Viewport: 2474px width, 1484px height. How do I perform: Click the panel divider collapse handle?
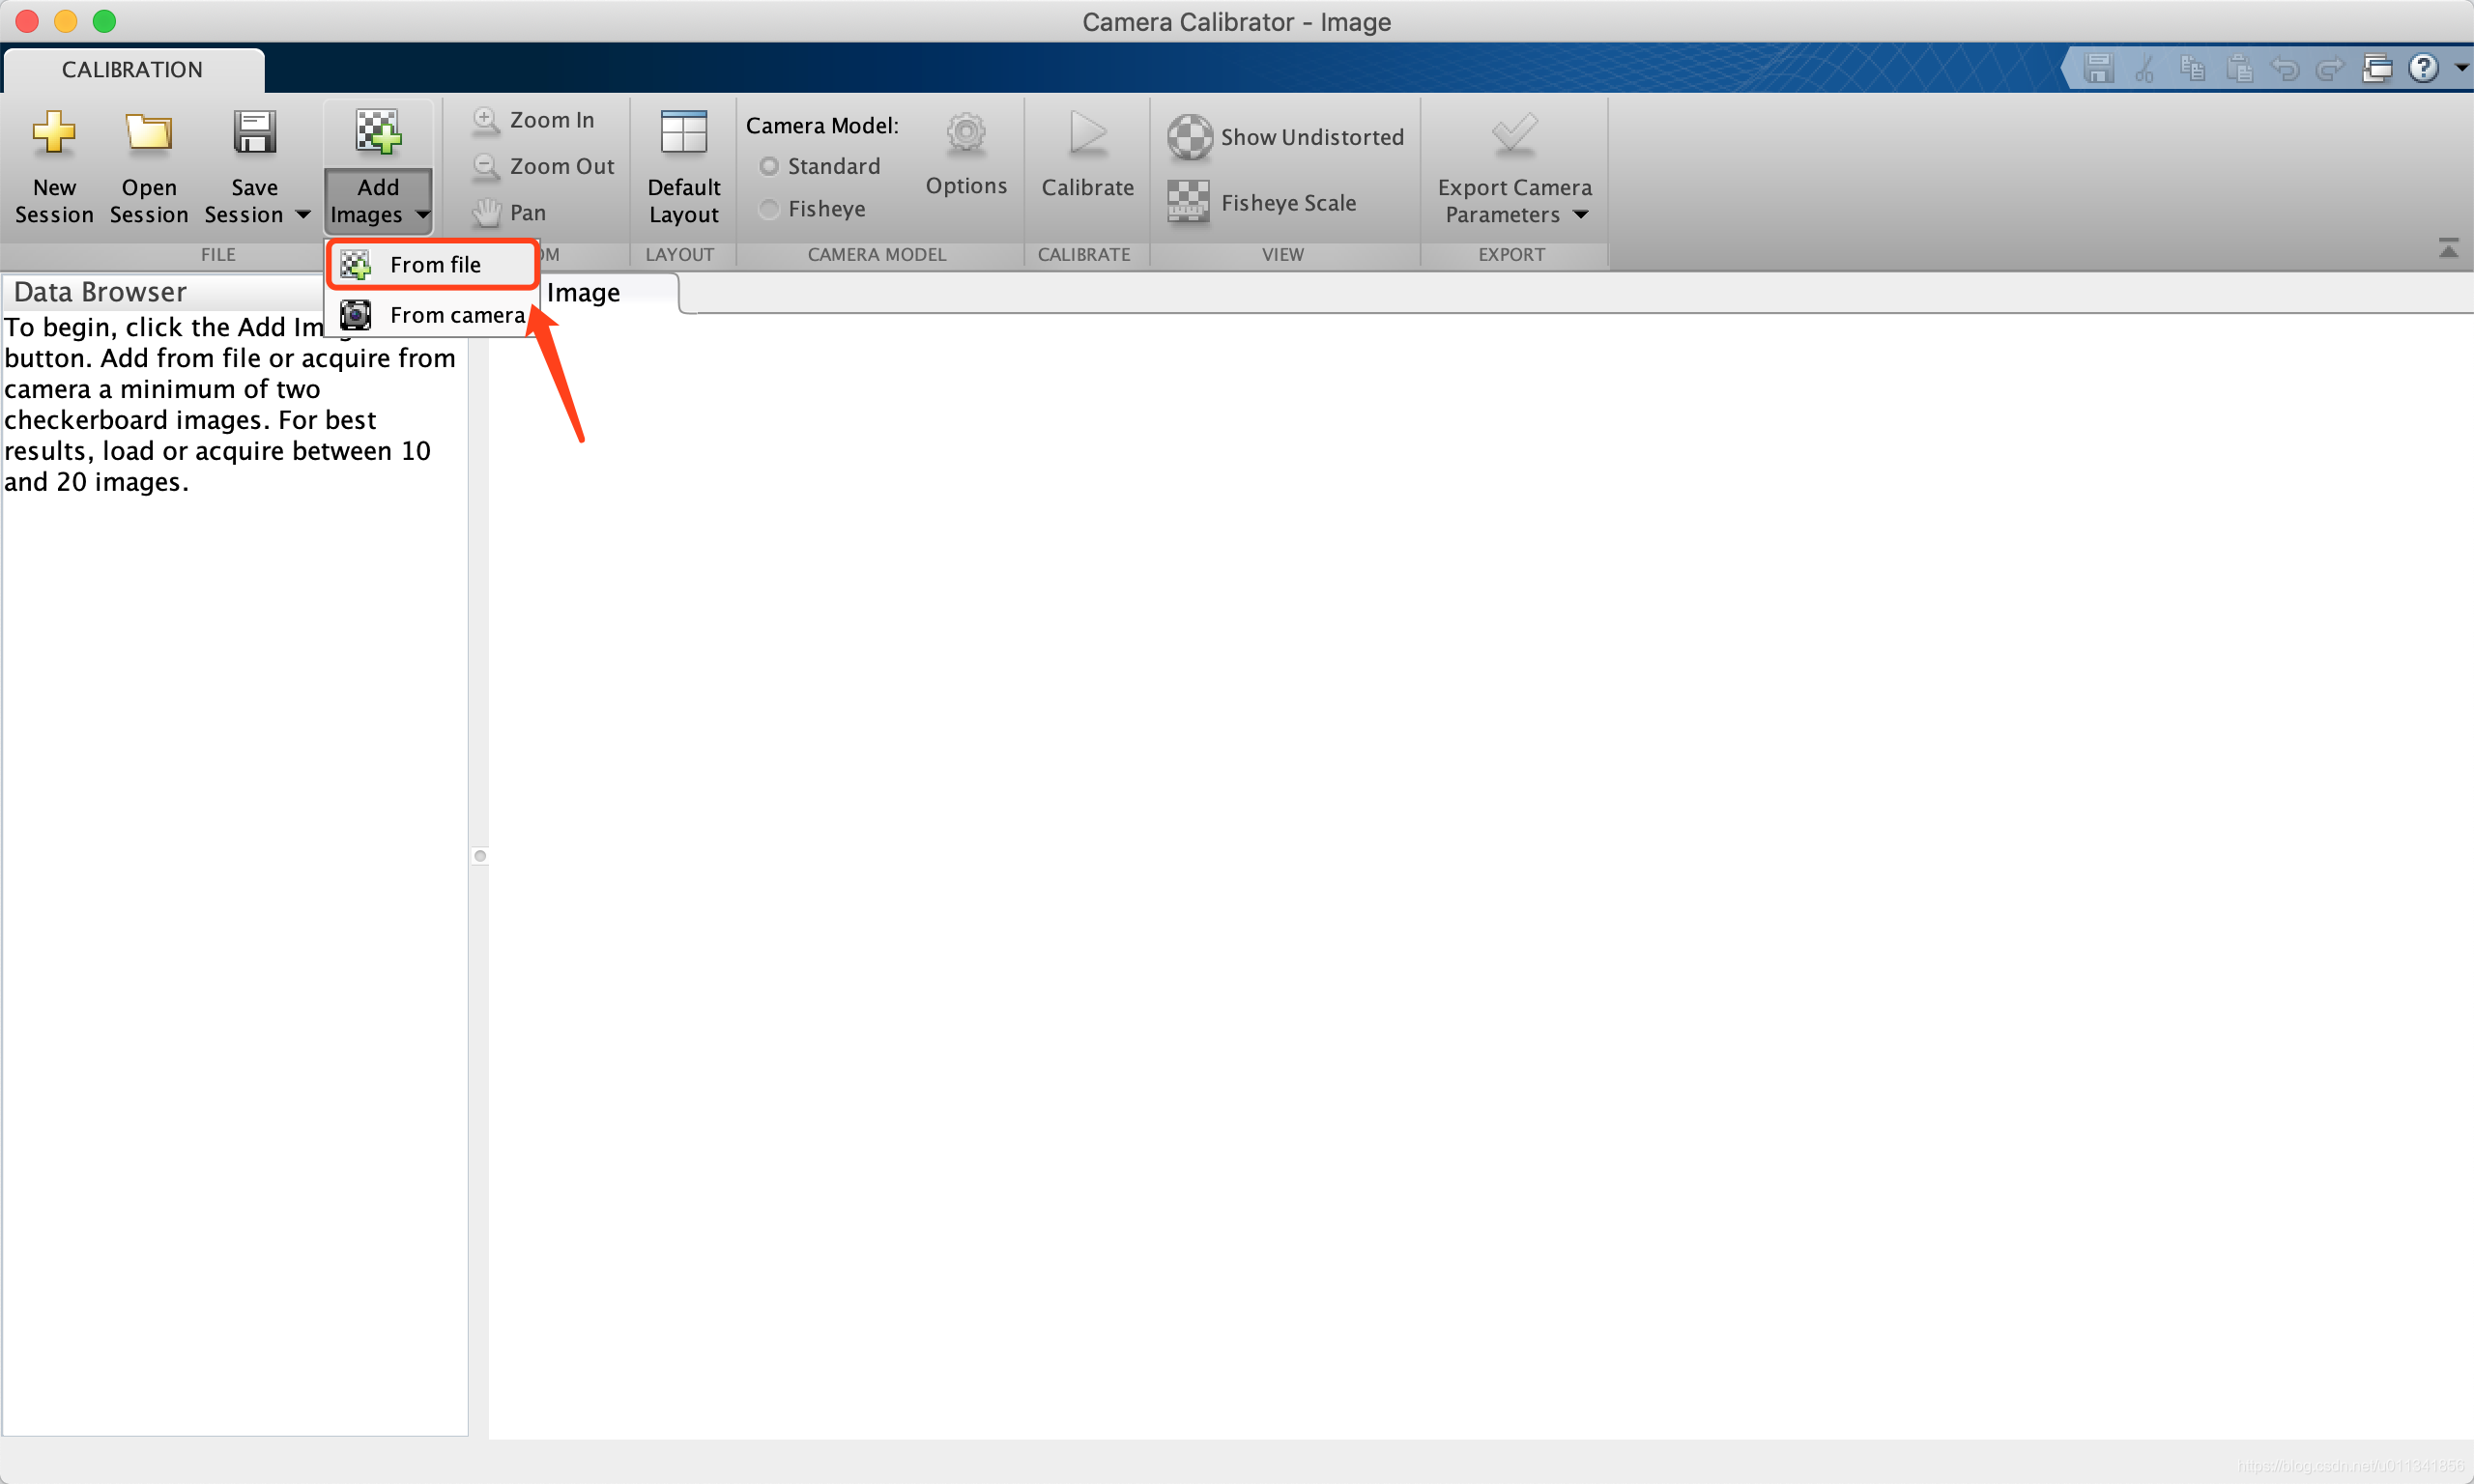480,856
